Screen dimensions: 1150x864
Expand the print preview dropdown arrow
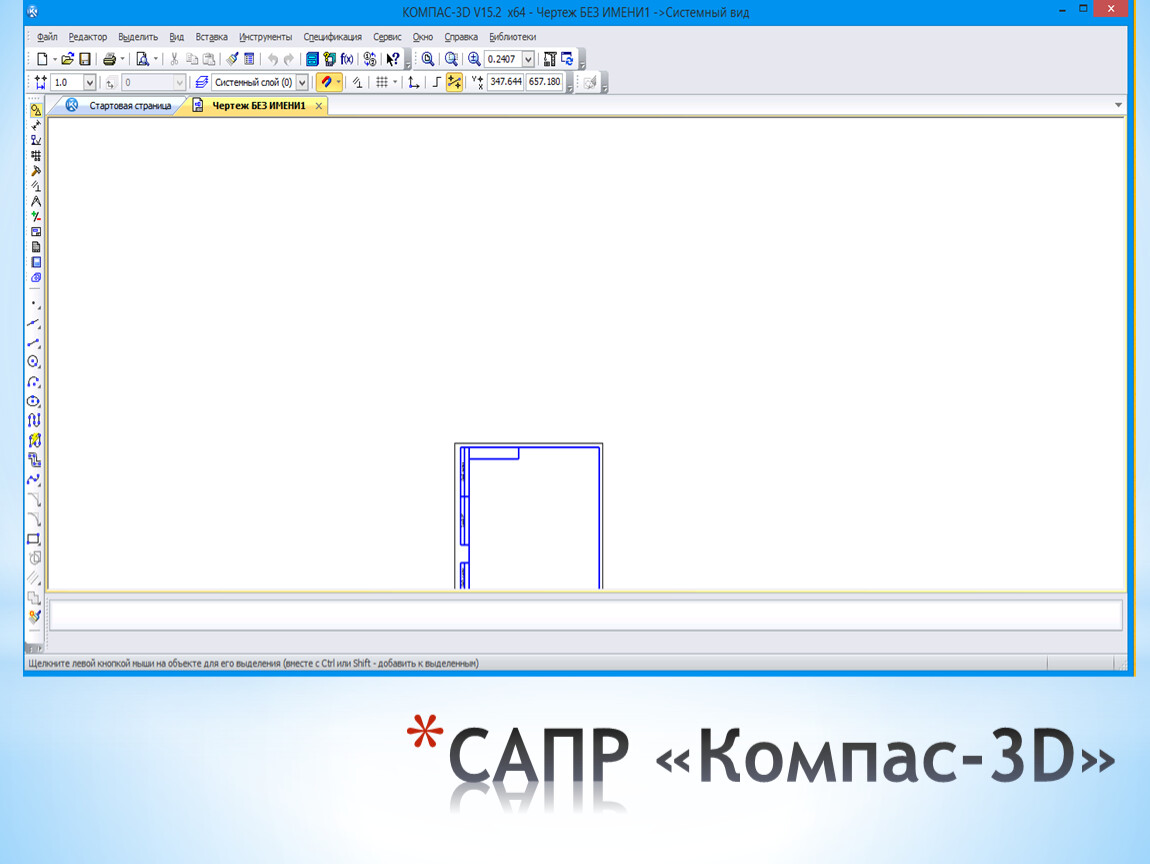pos(155,59)
